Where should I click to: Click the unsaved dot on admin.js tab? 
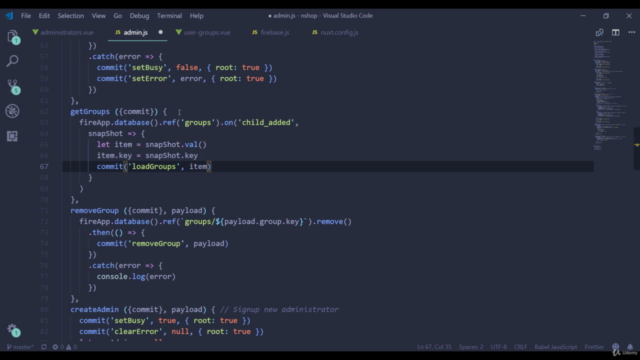point(160,32)
